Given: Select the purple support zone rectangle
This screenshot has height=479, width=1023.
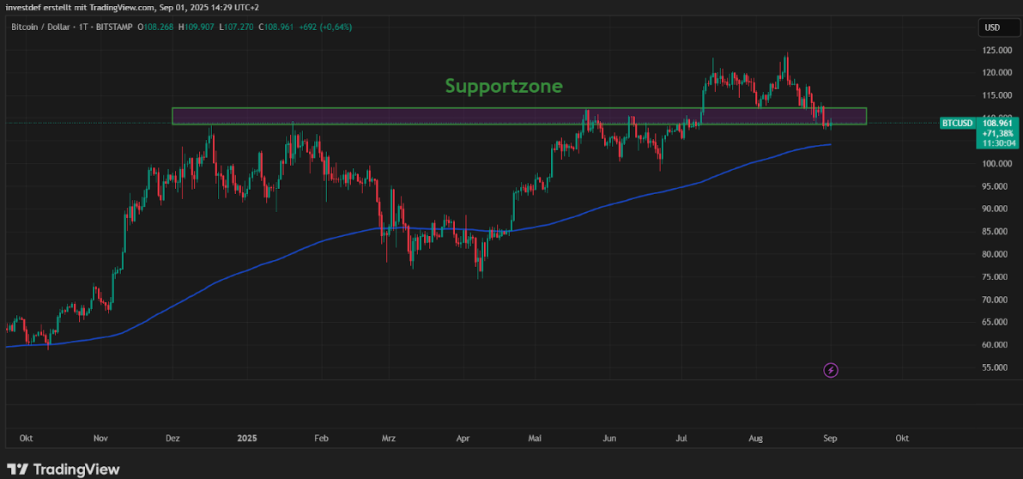Looking at the screenshot, I should coord(400,117).
